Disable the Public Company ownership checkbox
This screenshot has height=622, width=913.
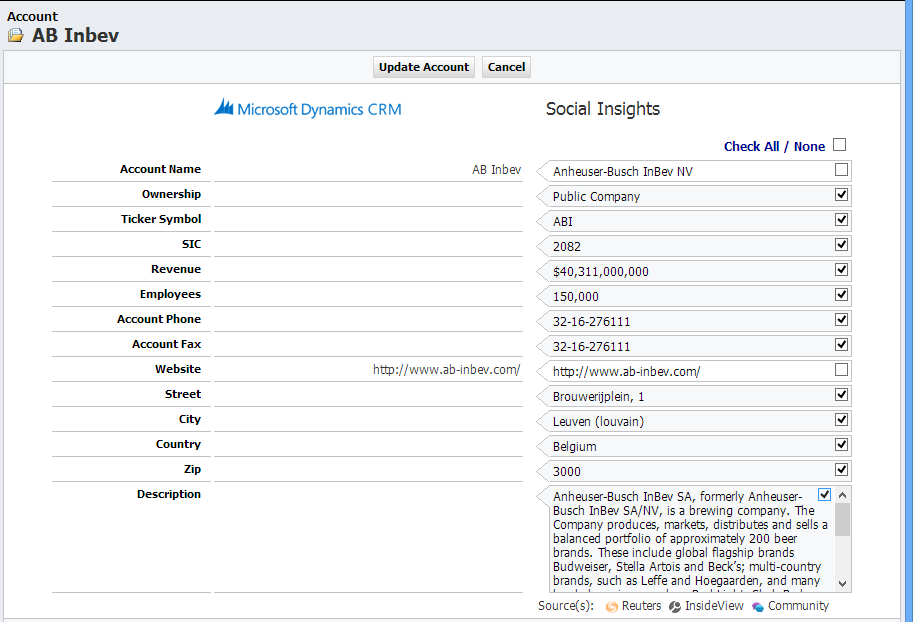click(x=839, y=194)
